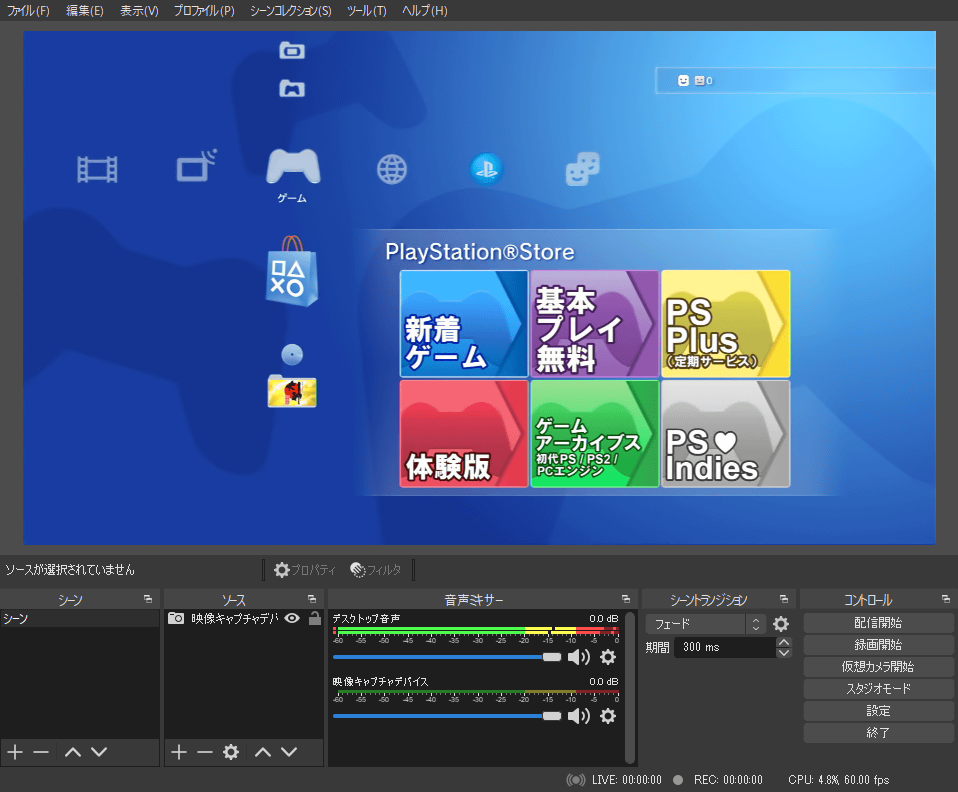958x792 pixels.
Task: Select 映像キャプチャデバイス source row
Action: click(244, 618)
